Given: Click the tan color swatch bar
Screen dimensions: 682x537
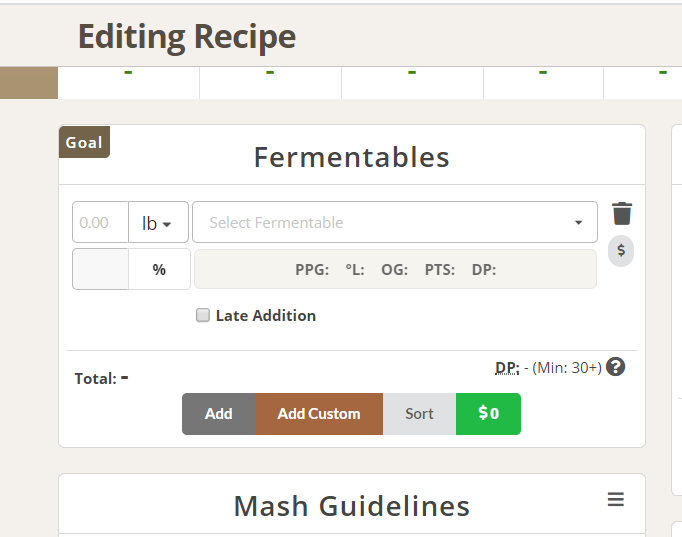Looking at the screenshot, I should tap(29, 83).
